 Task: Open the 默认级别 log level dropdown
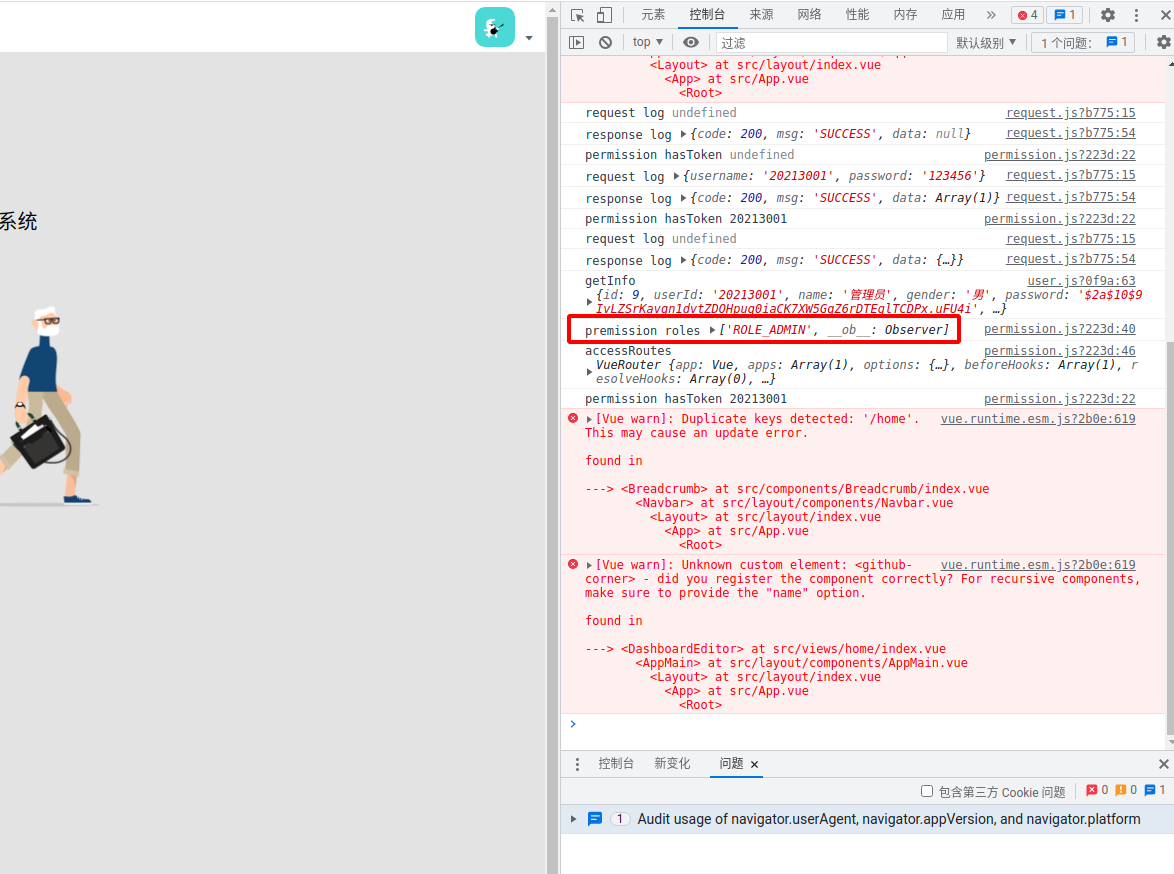pyautogui.click(x=985, y=43)
